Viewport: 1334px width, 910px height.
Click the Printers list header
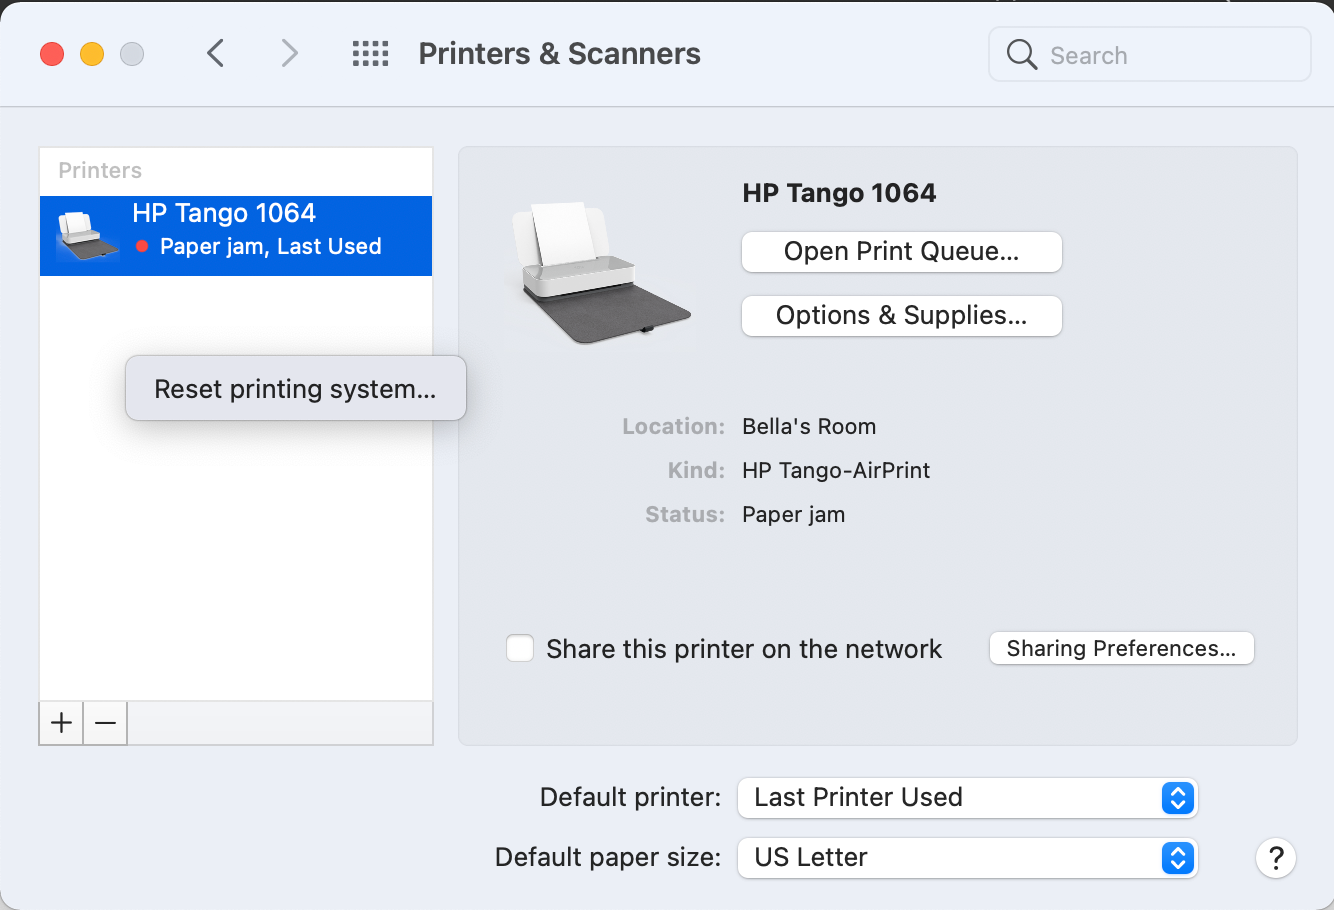tap(100, 170)
